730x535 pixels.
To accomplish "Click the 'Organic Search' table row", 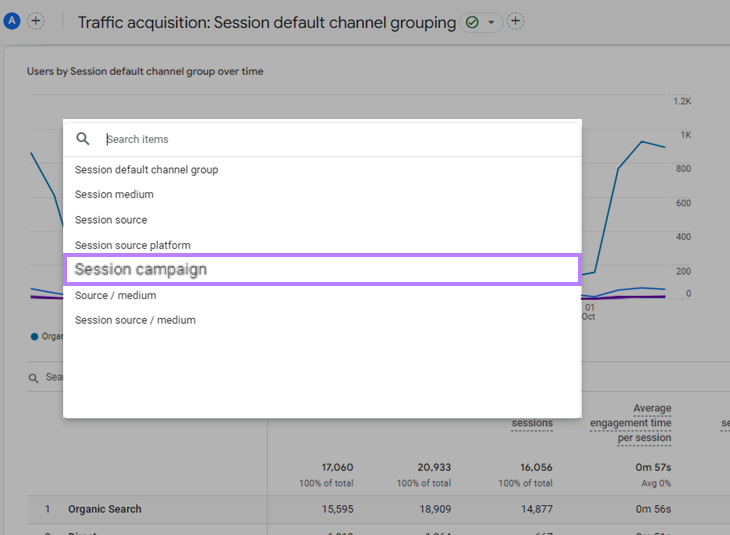I will 105,509.
